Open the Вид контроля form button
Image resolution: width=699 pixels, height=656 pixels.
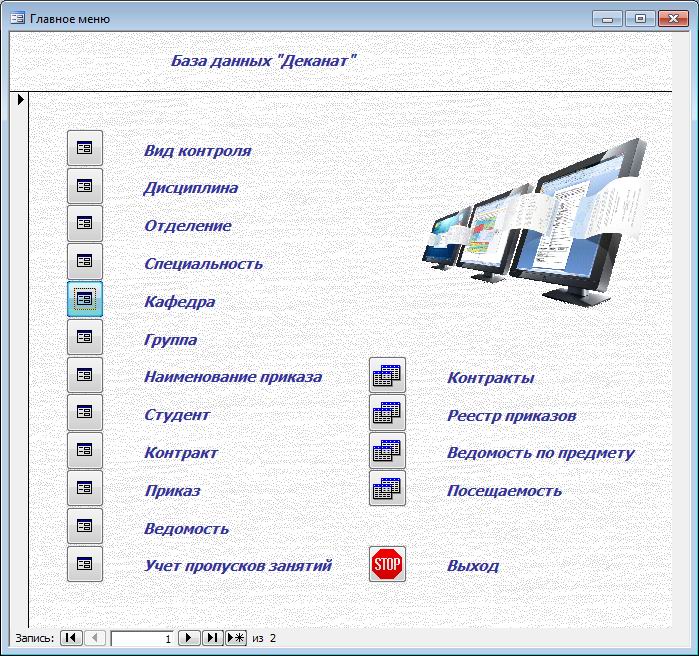click(85, 148)
